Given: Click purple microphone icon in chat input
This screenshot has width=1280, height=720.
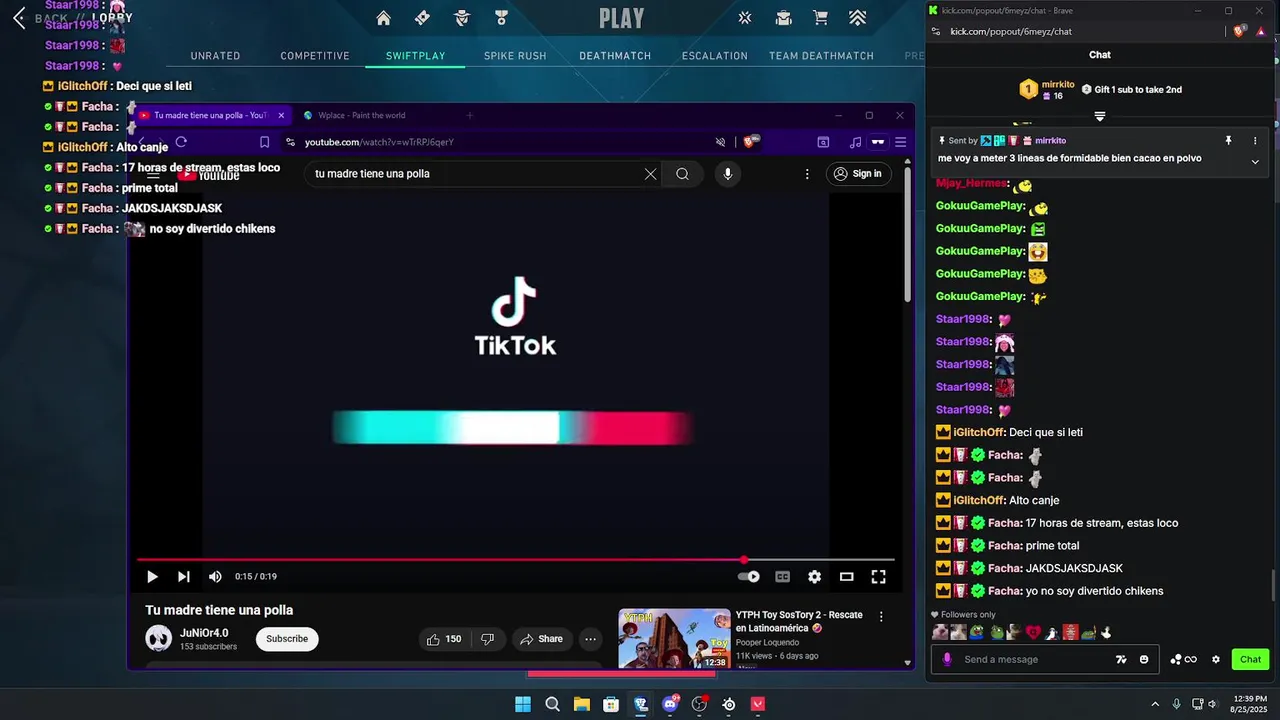Looking at the screenshot, I should point(947,660).
